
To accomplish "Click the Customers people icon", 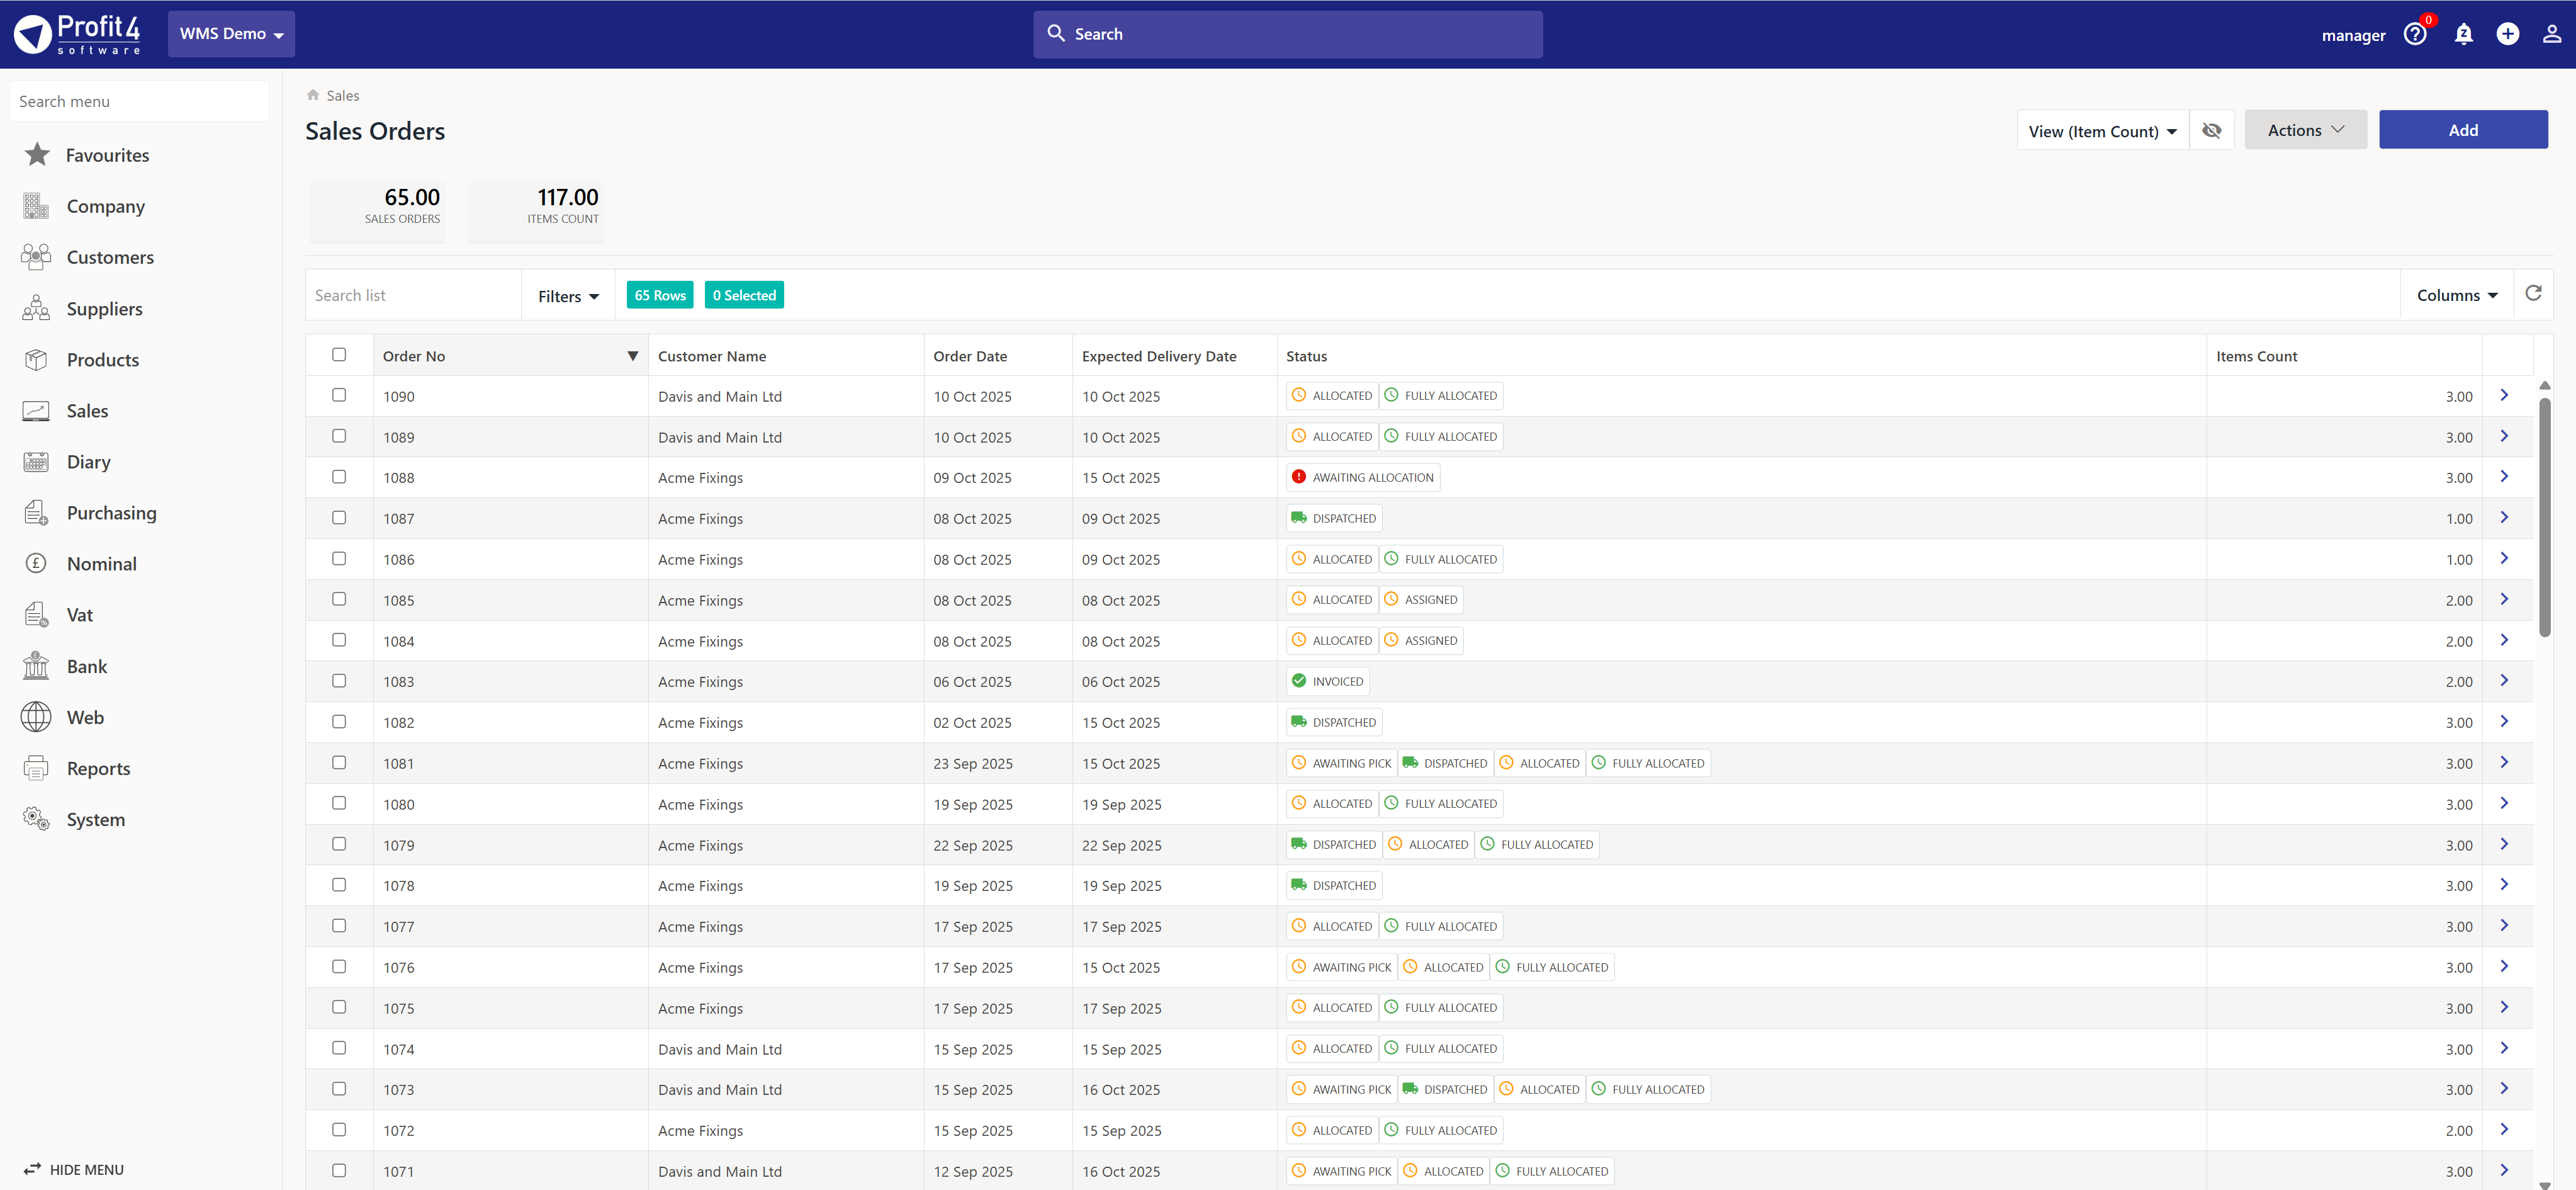I will coord(36,257).
